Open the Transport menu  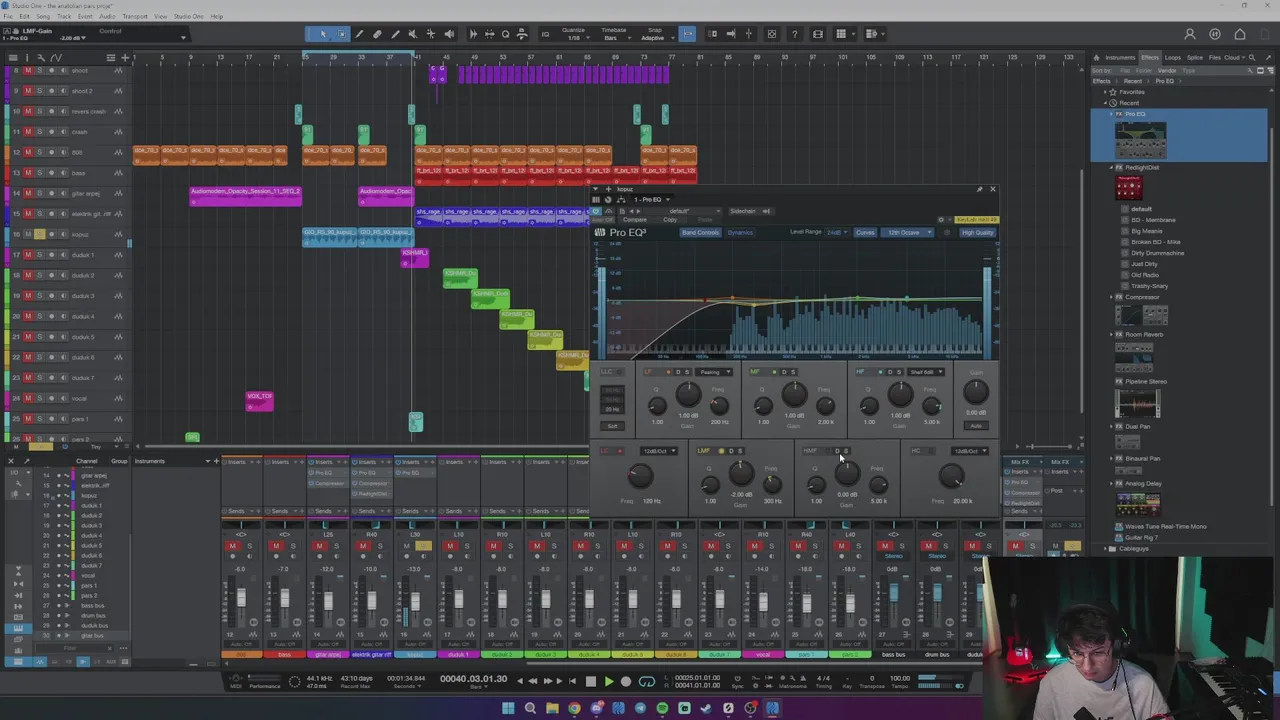[134, 17]
